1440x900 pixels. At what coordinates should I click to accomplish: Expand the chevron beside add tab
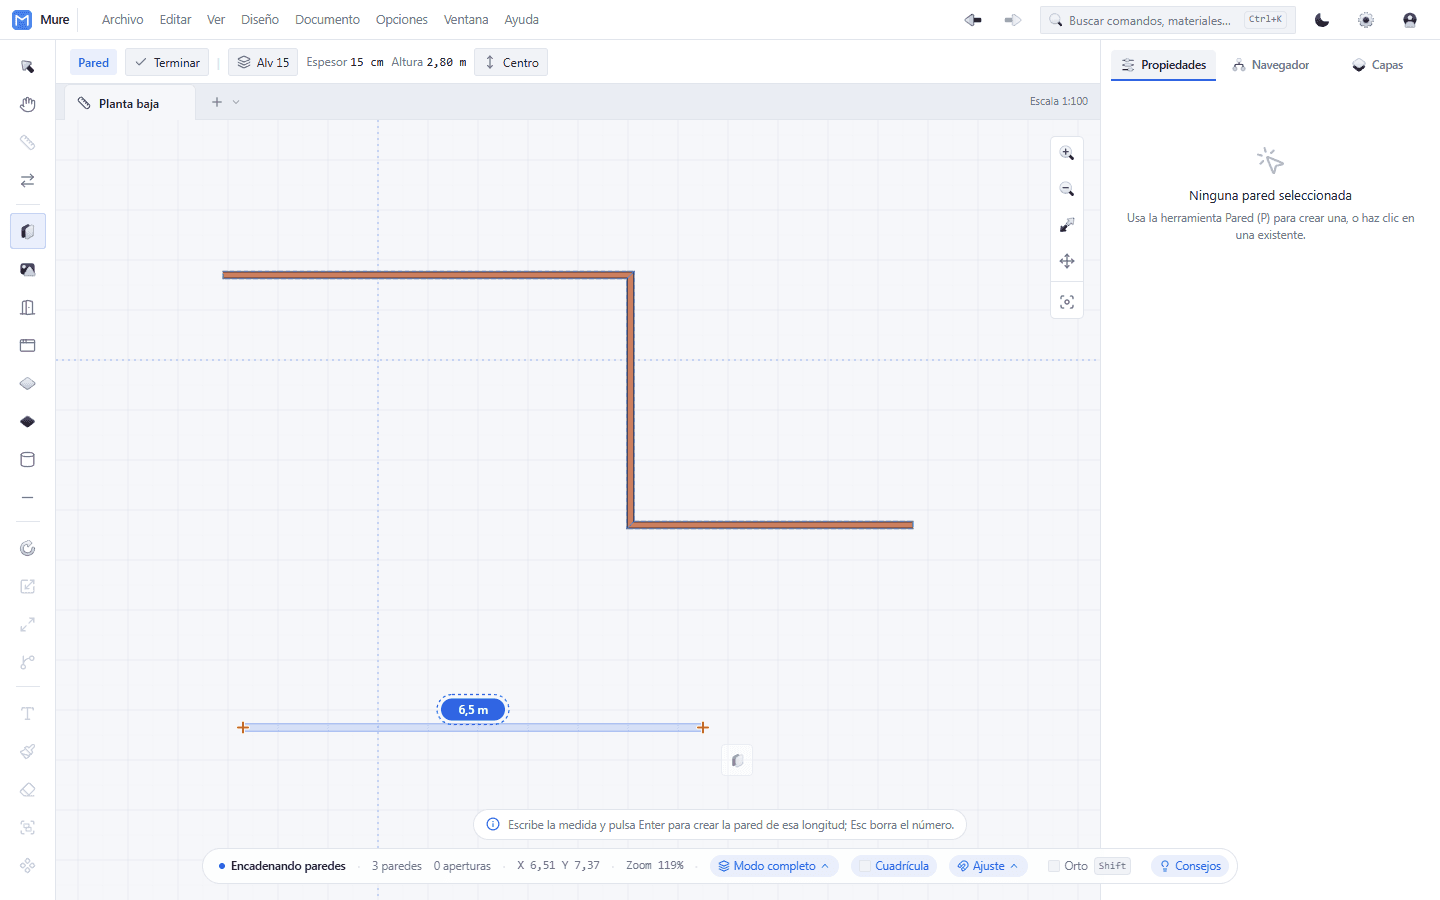tap(236, 102)
